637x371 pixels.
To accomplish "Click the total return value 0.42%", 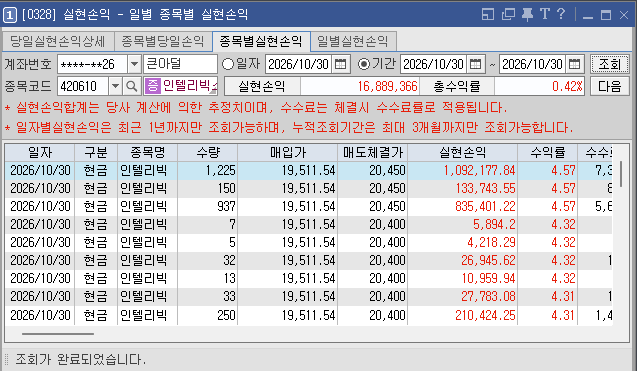I will click(x=567, y=86).
